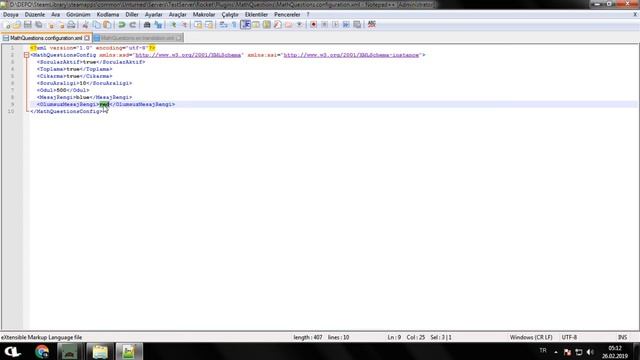Open Chrome from the Windows taskbar

click(x=42, y=351)
